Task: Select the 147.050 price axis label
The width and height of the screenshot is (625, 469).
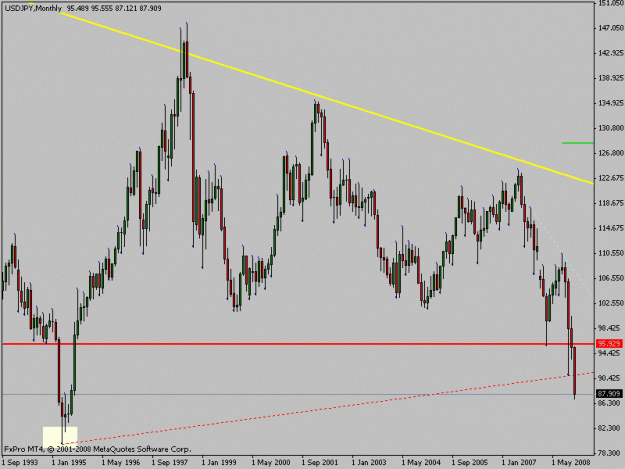Action: [610, 28]
